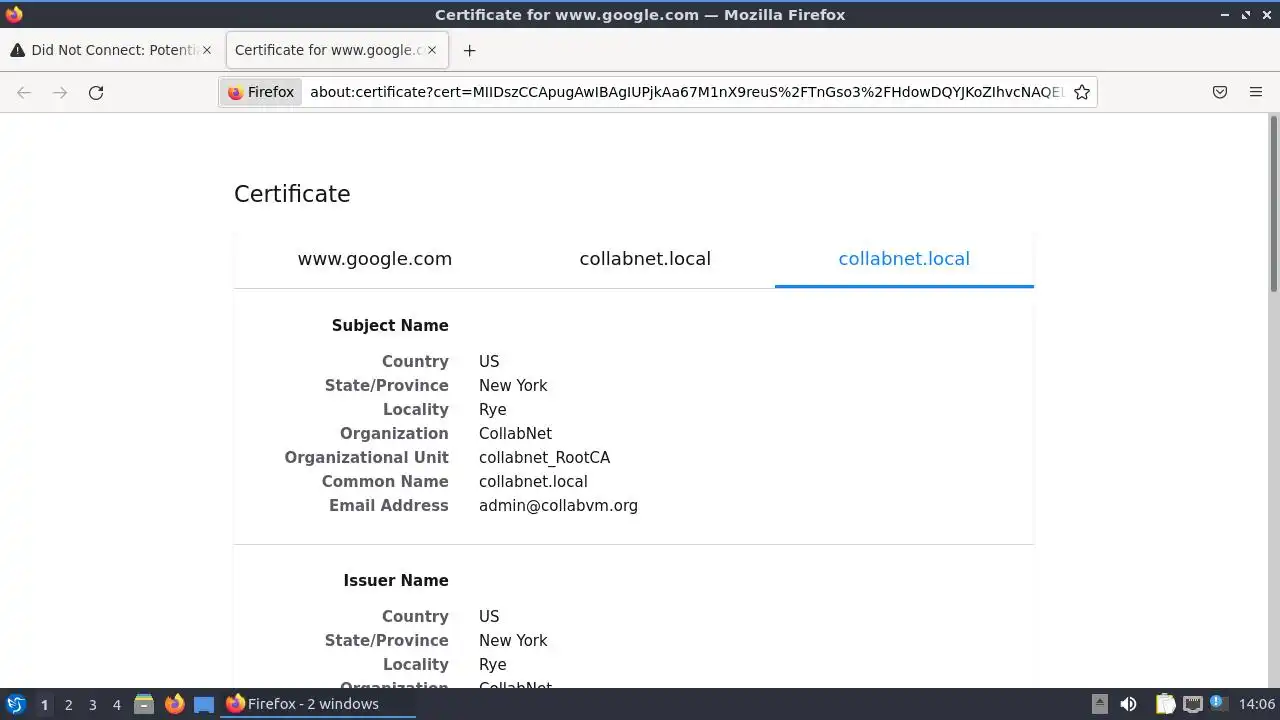
Task: Open the 'Firefox - 2 windows' taskbar entry
Action: (x=318, y=704)
